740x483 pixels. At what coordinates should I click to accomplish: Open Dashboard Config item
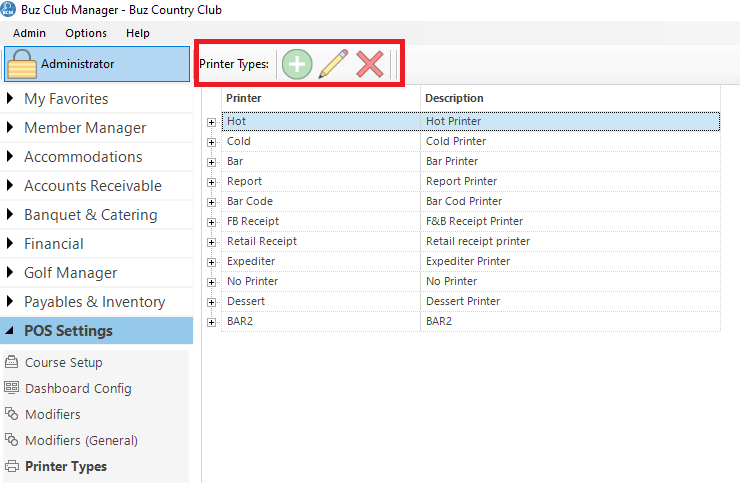coord(77,389)
